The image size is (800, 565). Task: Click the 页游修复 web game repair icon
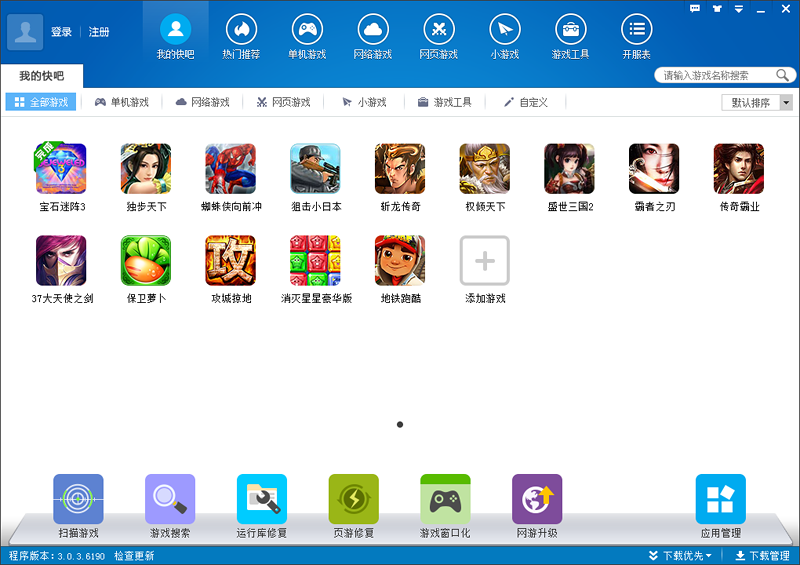click(x=354, y=500)
